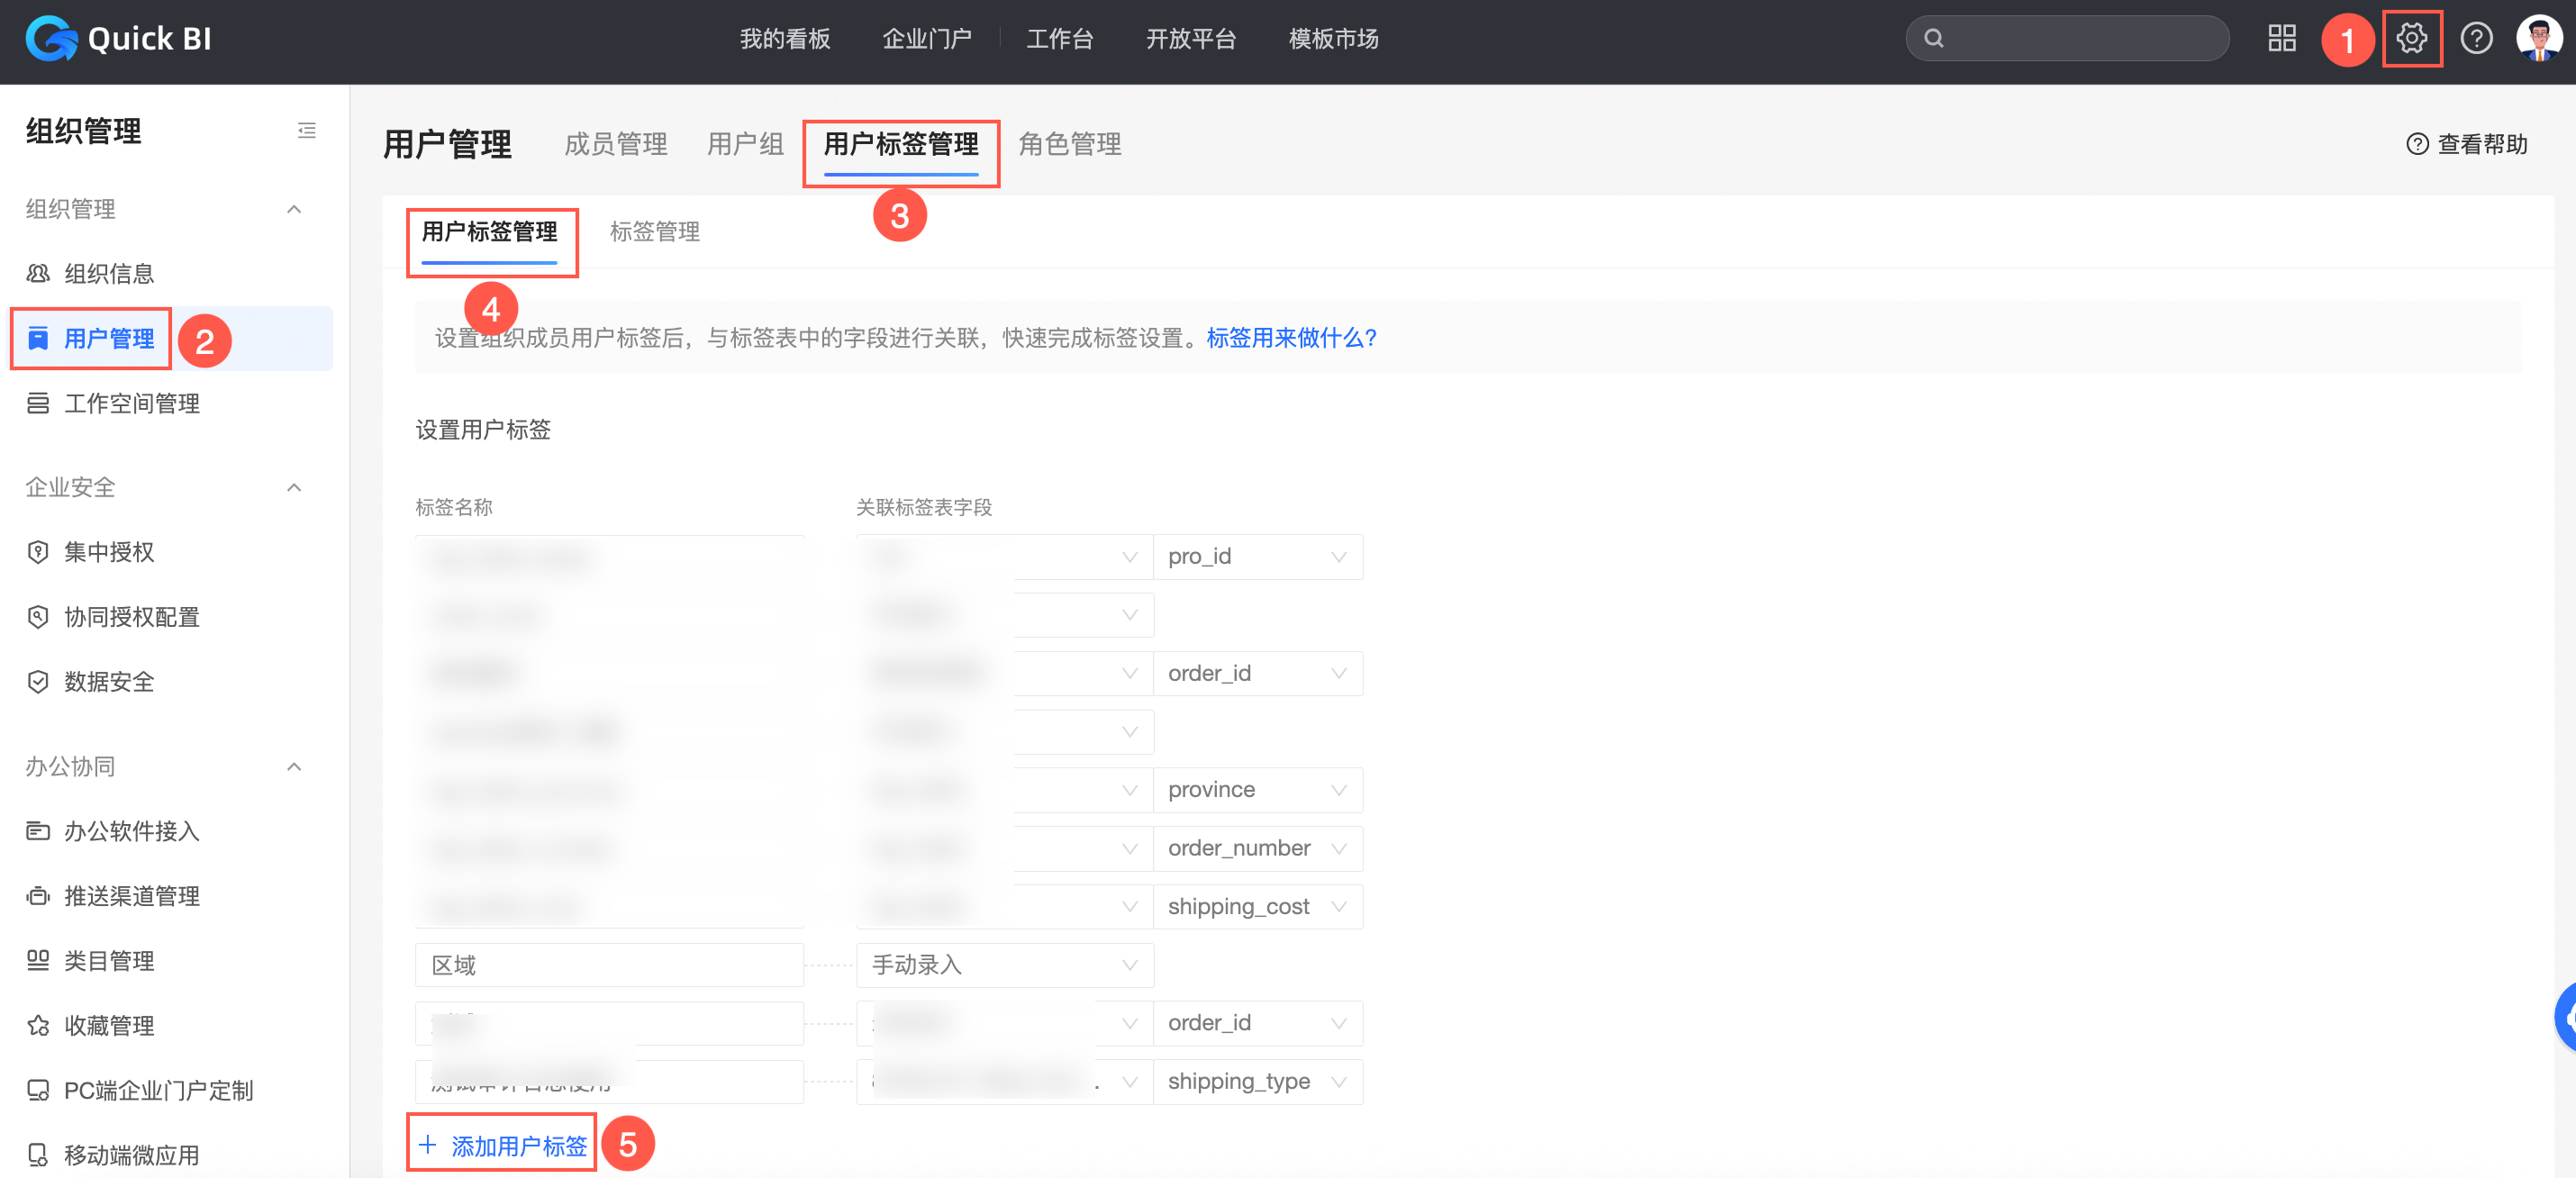This screenshot has width=2576, height=1178.
Task: Open the shipping_type field dropdown
Action: (1257, 1082)
